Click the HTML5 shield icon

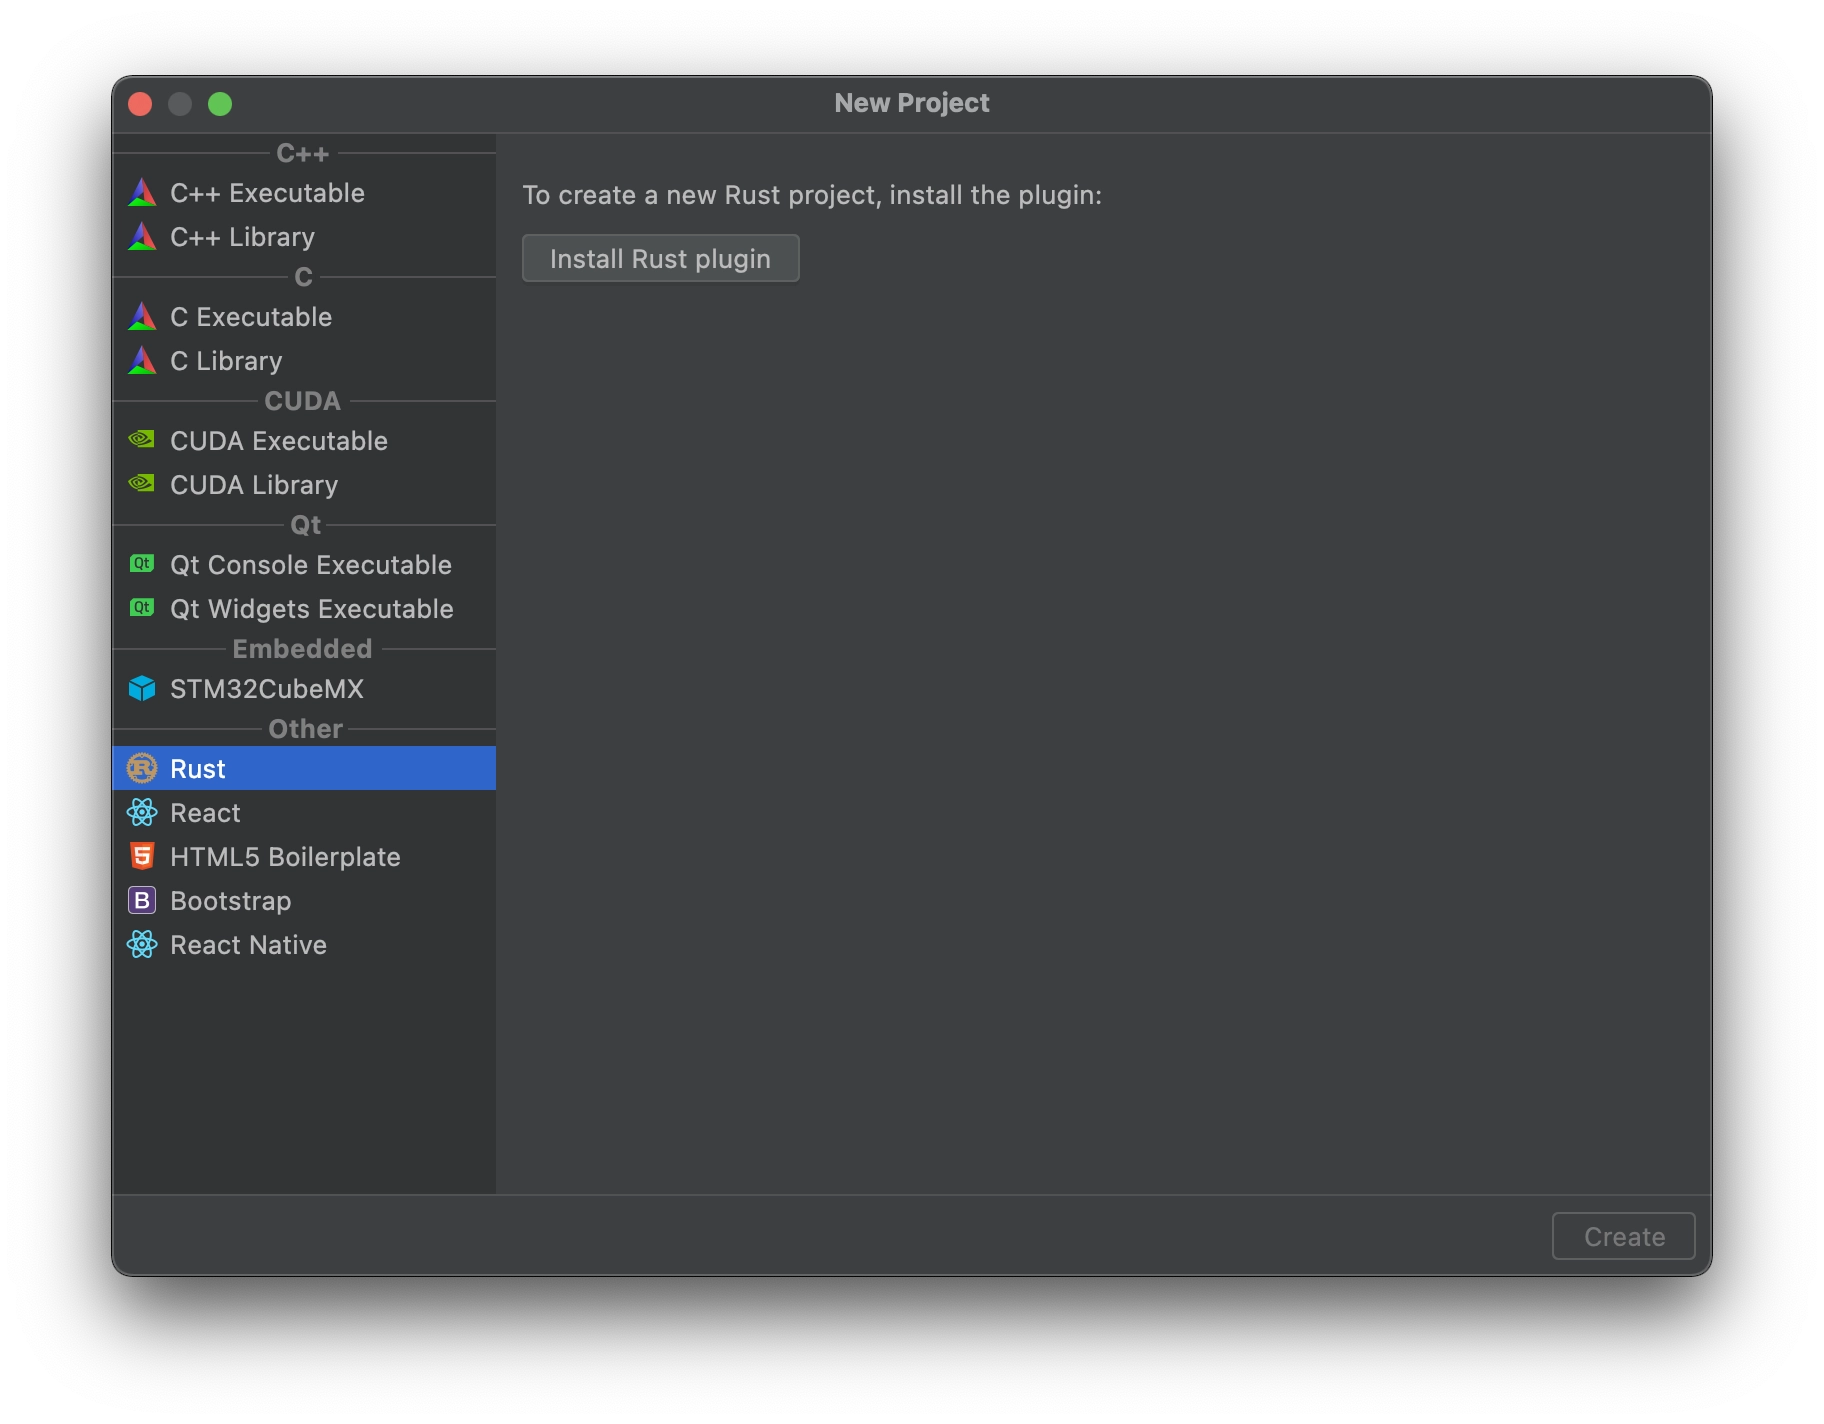[x=142, y=856]
